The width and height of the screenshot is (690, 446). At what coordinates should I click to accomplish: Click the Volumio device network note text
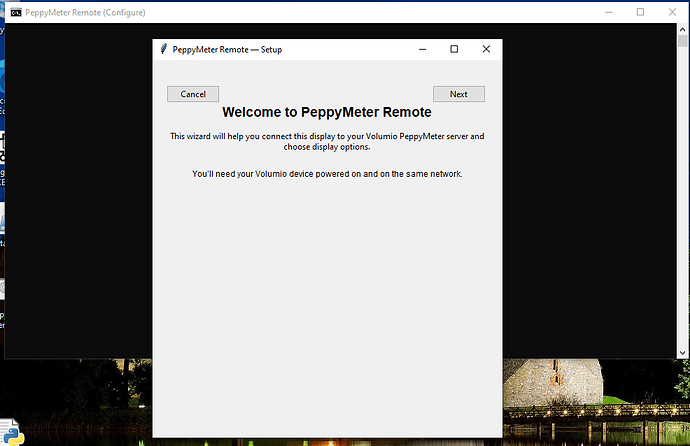coord(326,174)
